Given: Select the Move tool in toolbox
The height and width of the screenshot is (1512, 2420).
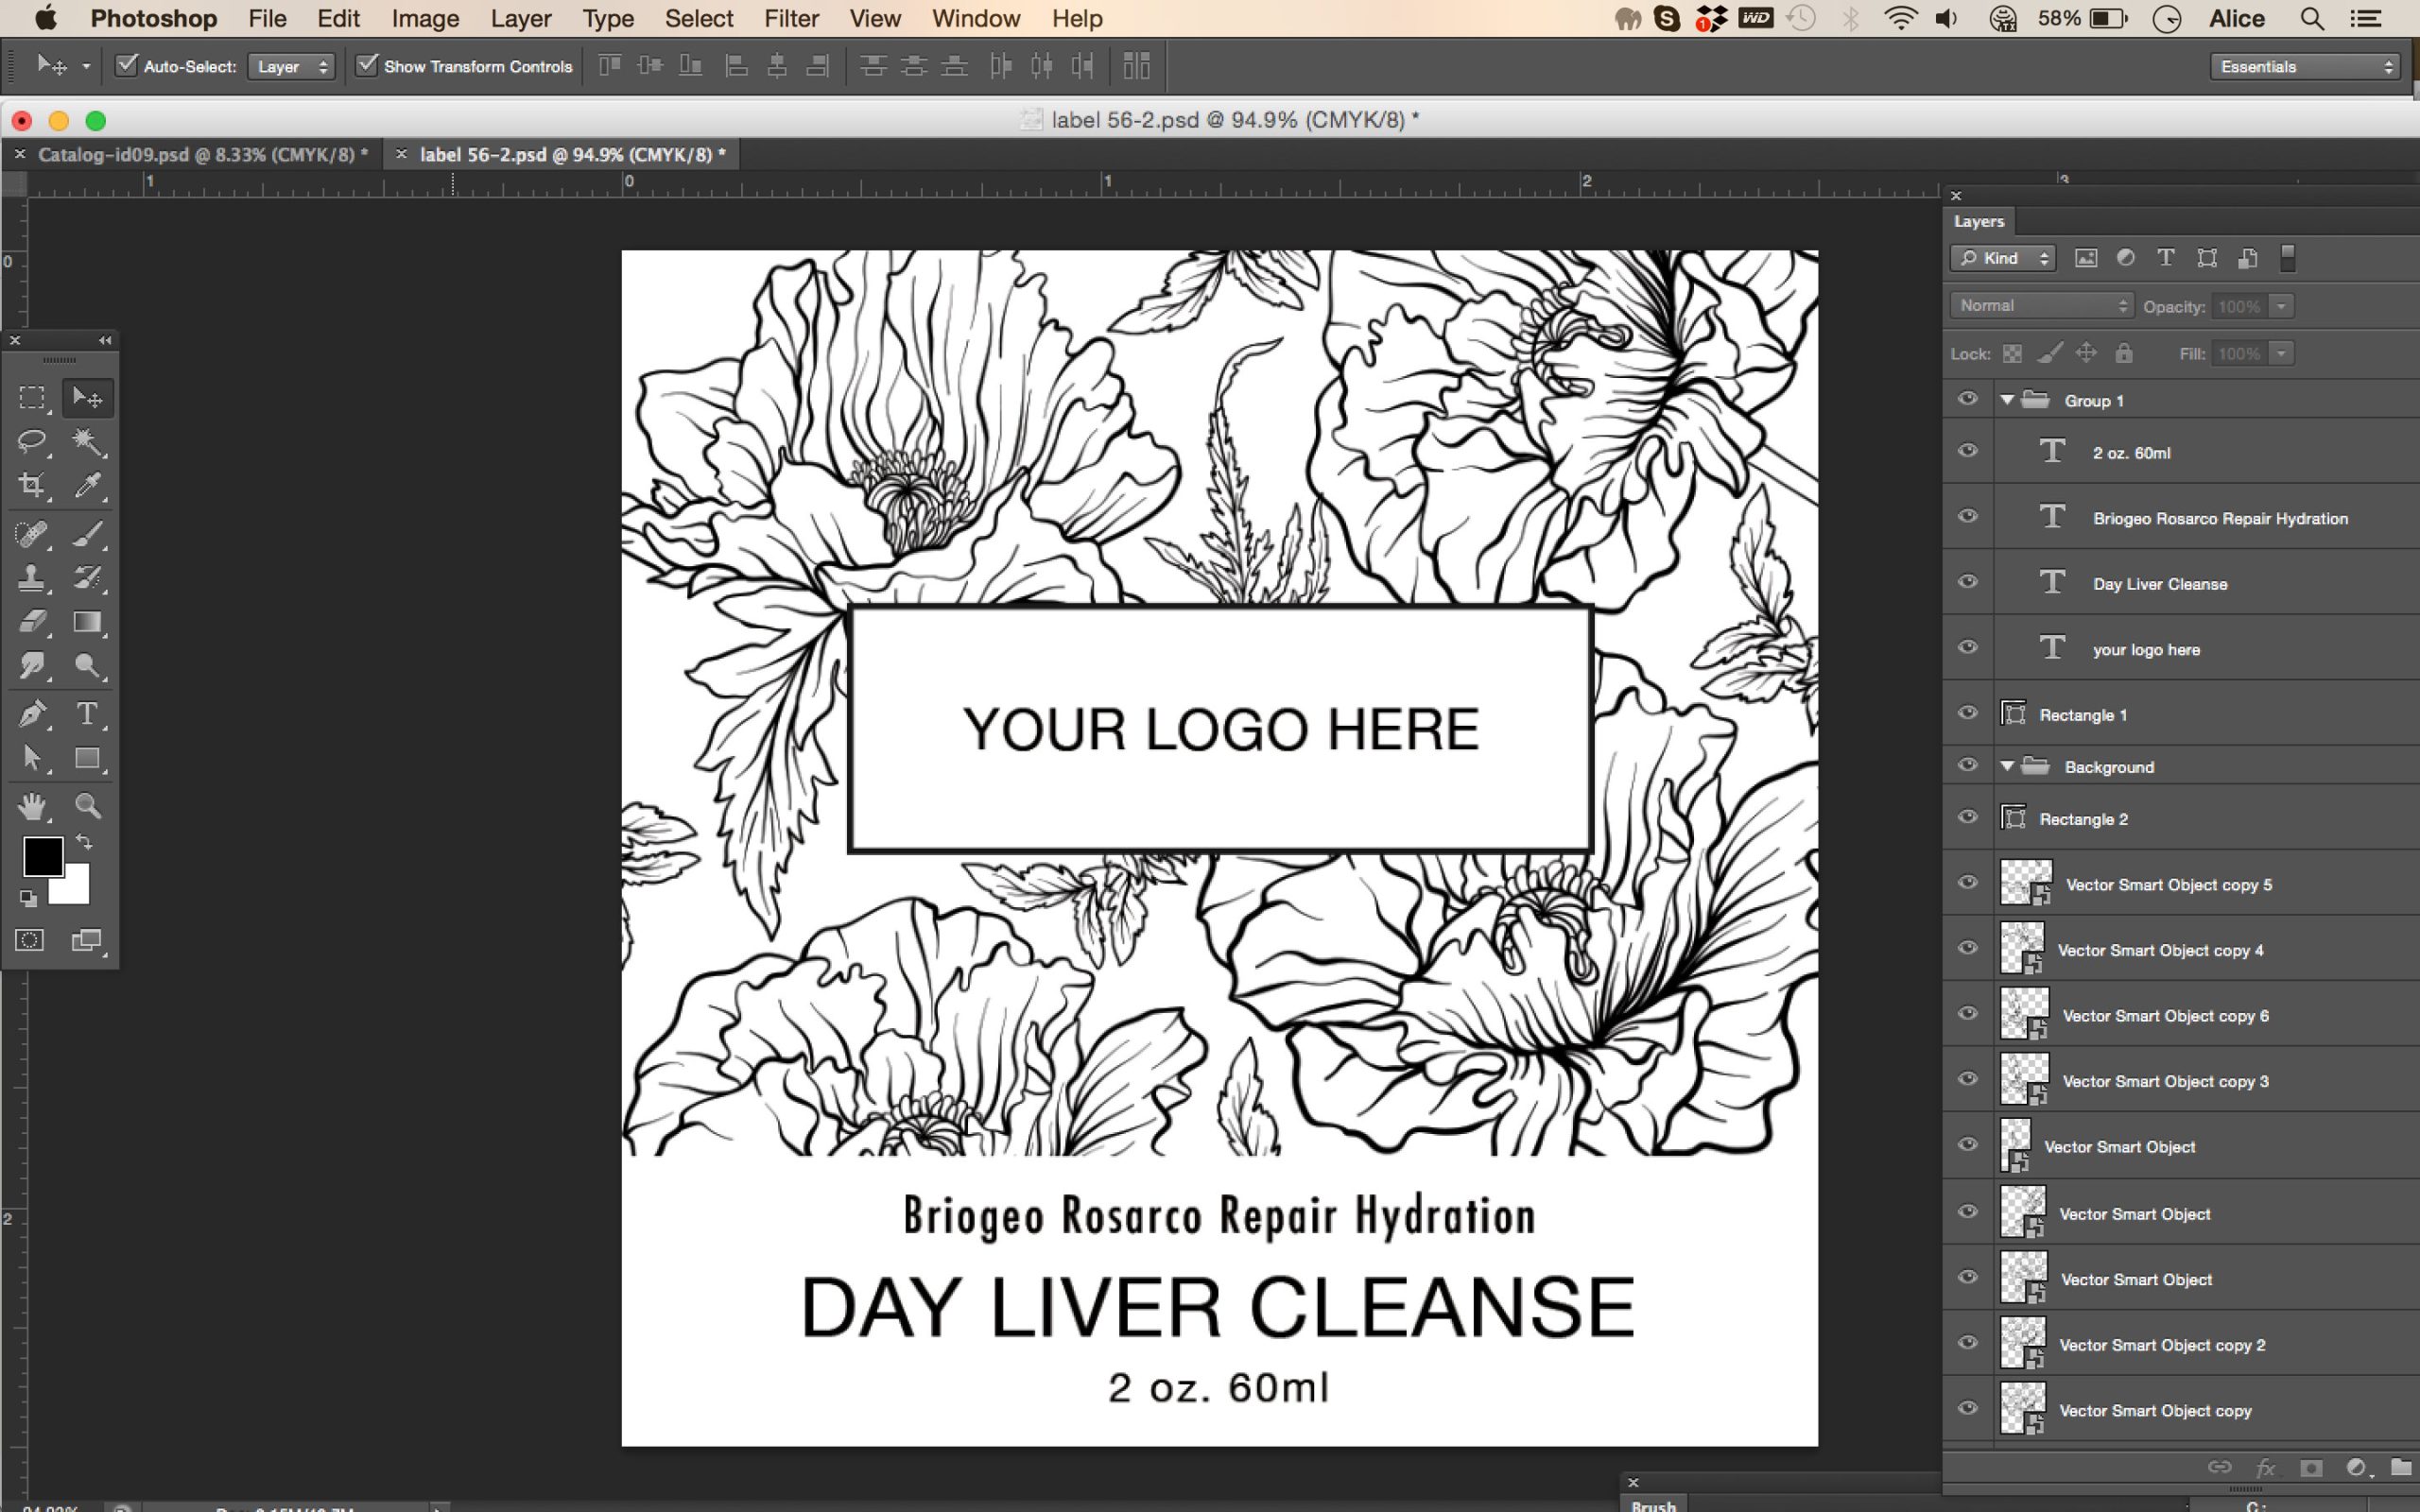Looking at the screenshot, I should pyautogui.click(x=87, y=398).
